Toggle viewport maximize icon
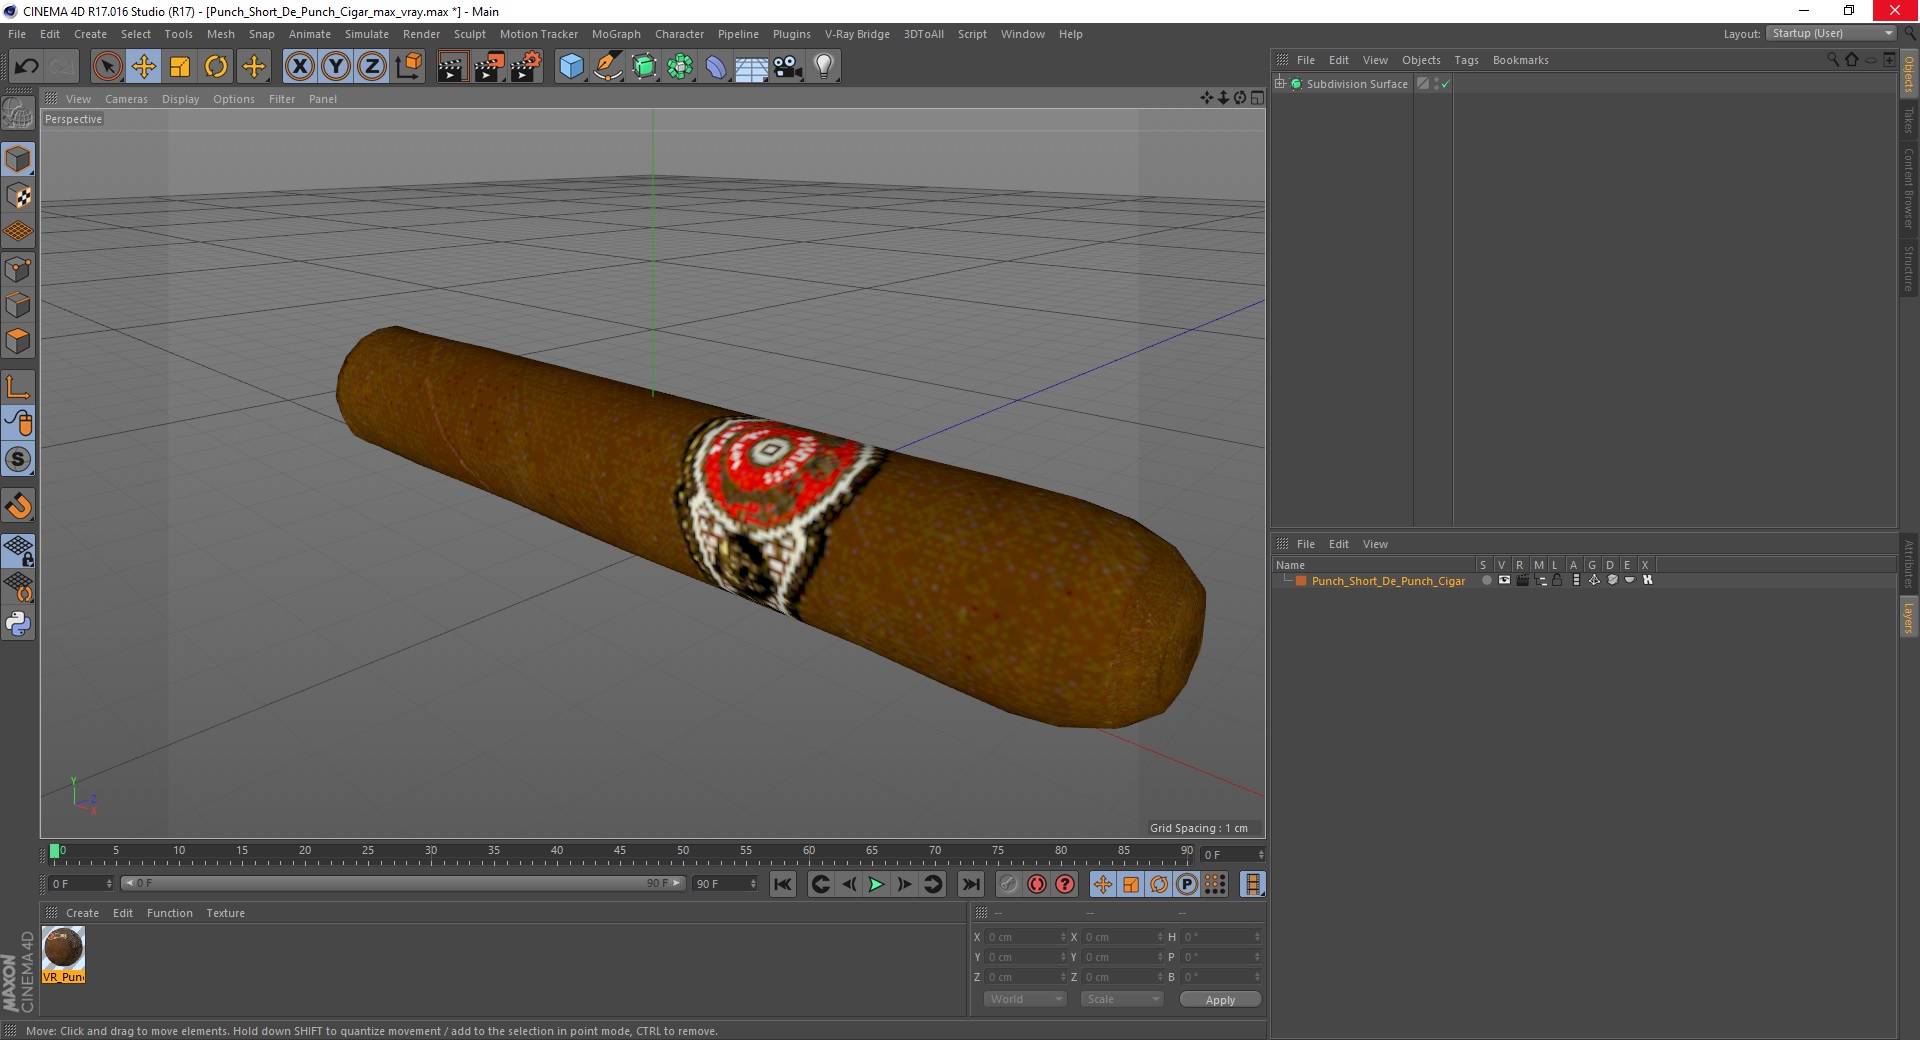 click(1257, 98)
